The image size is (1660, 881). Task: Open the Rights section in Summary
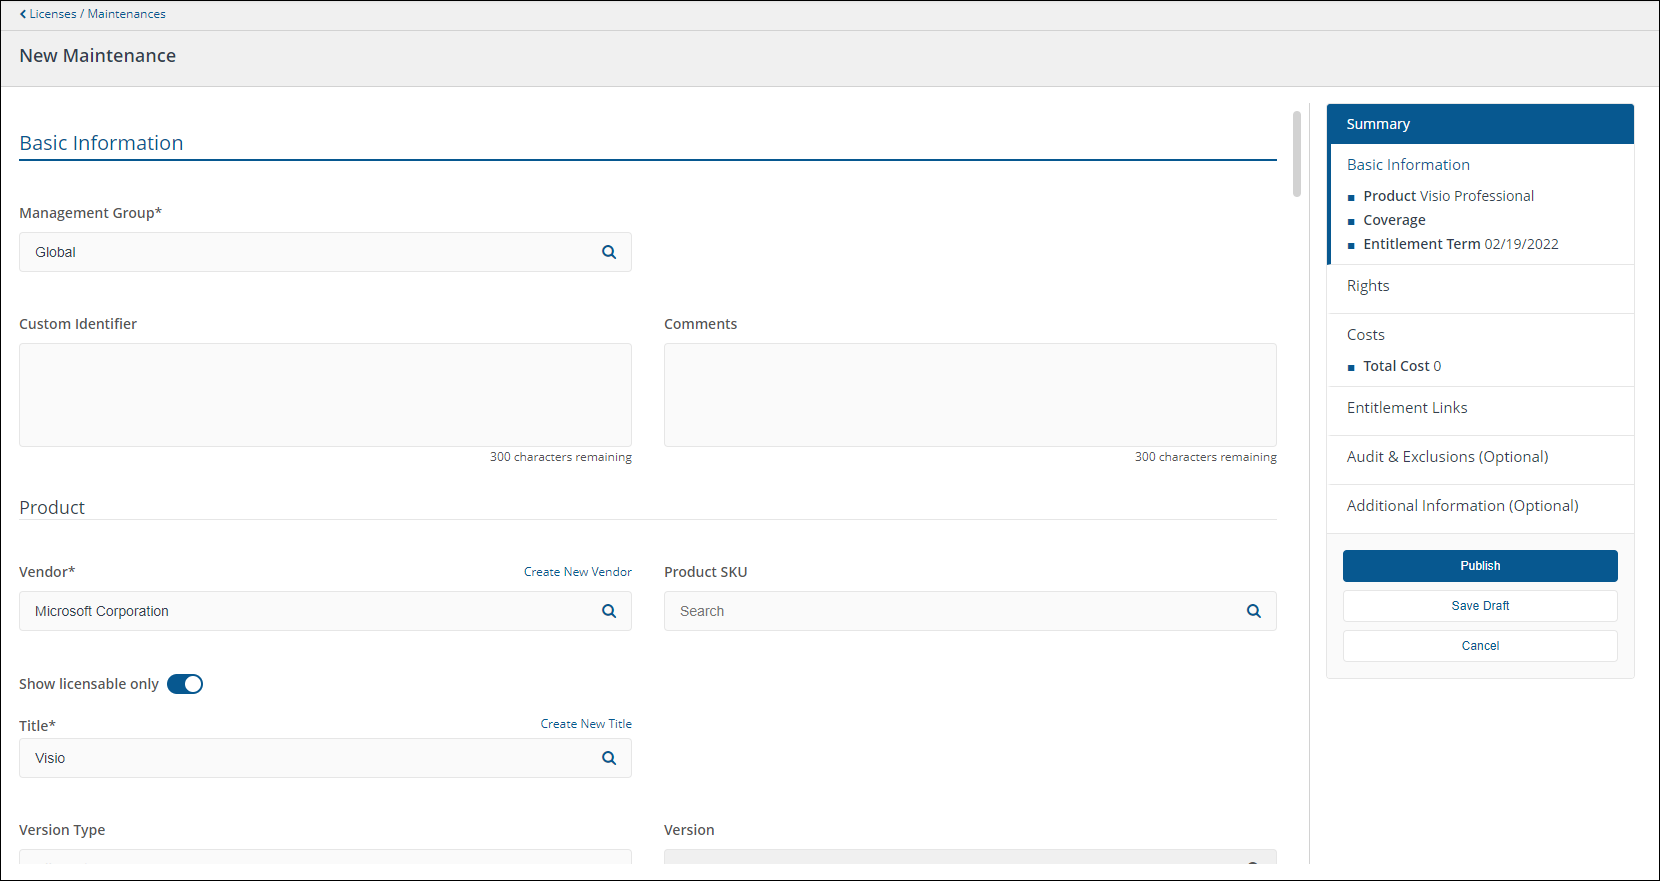(x=1368, y=286)
